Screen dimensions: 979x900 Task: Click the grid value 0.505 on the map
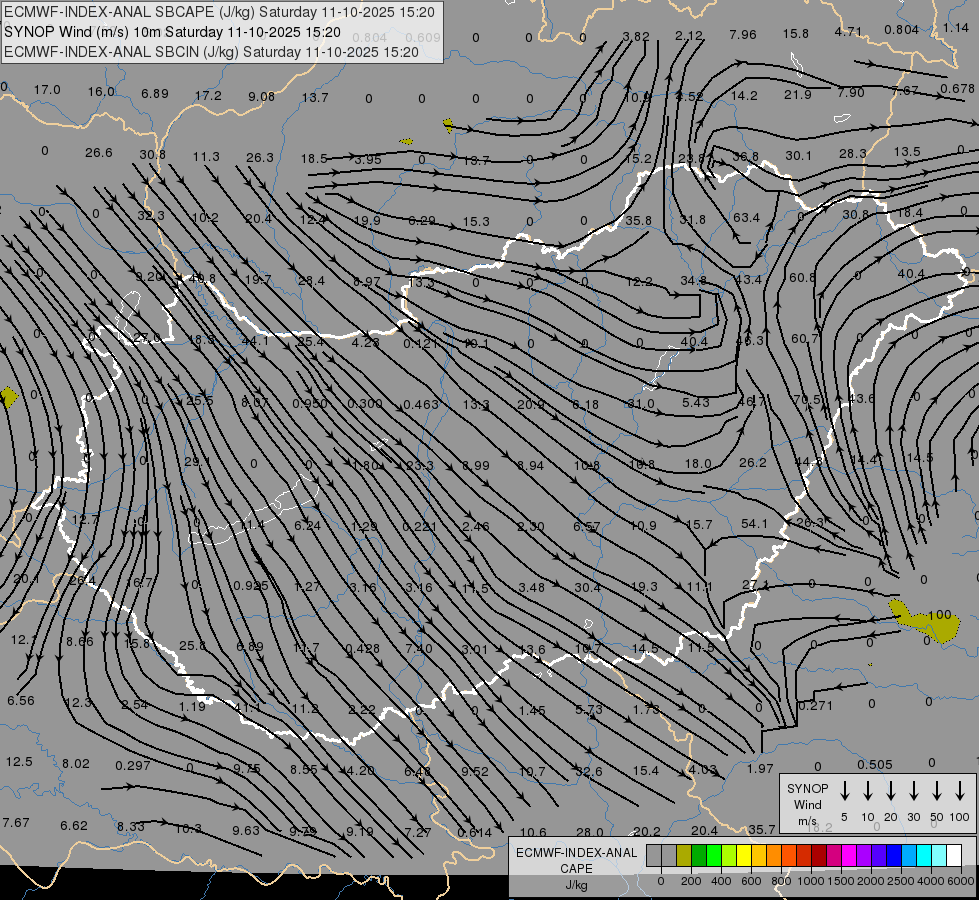pyautogui.click(x=875, y=764)
